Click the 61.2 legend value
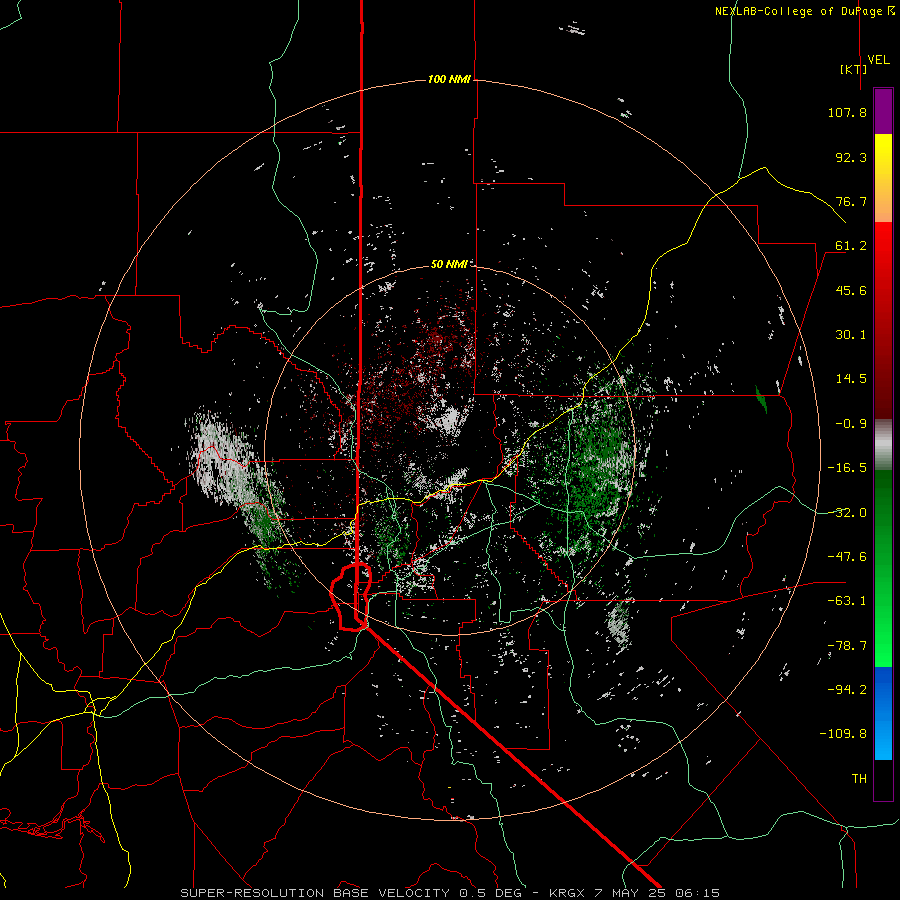The image size is (900, 900). click(851, 246)
